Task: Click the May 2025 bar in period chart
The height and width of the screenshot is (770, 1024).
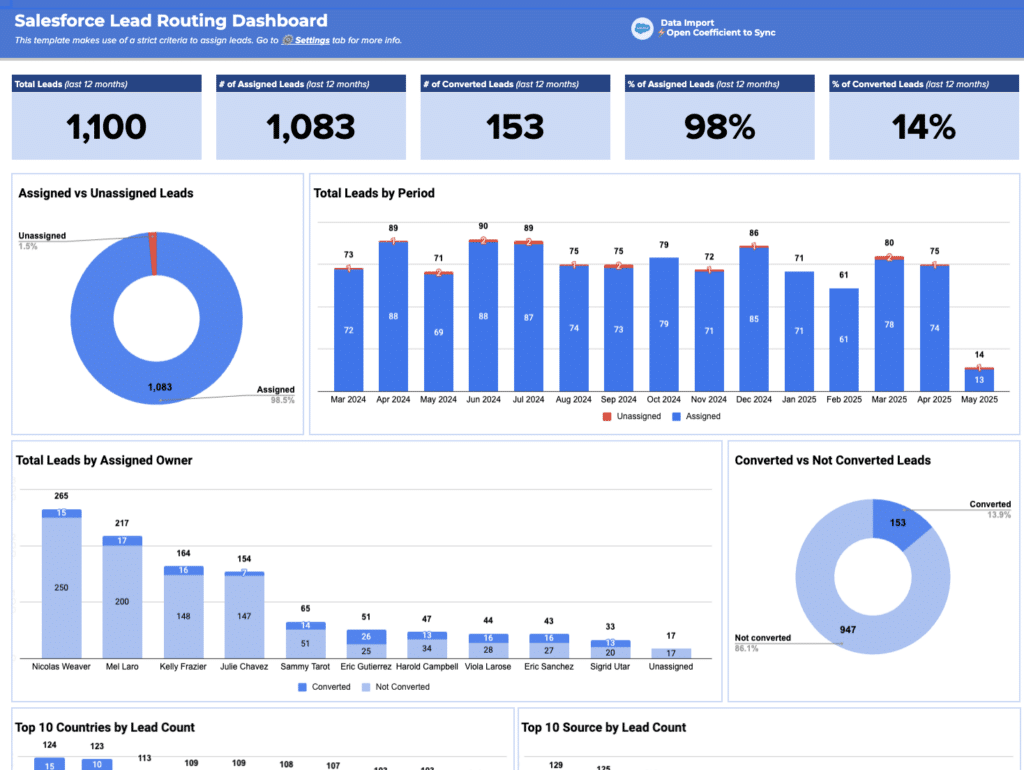Action: tap(979, 379)
